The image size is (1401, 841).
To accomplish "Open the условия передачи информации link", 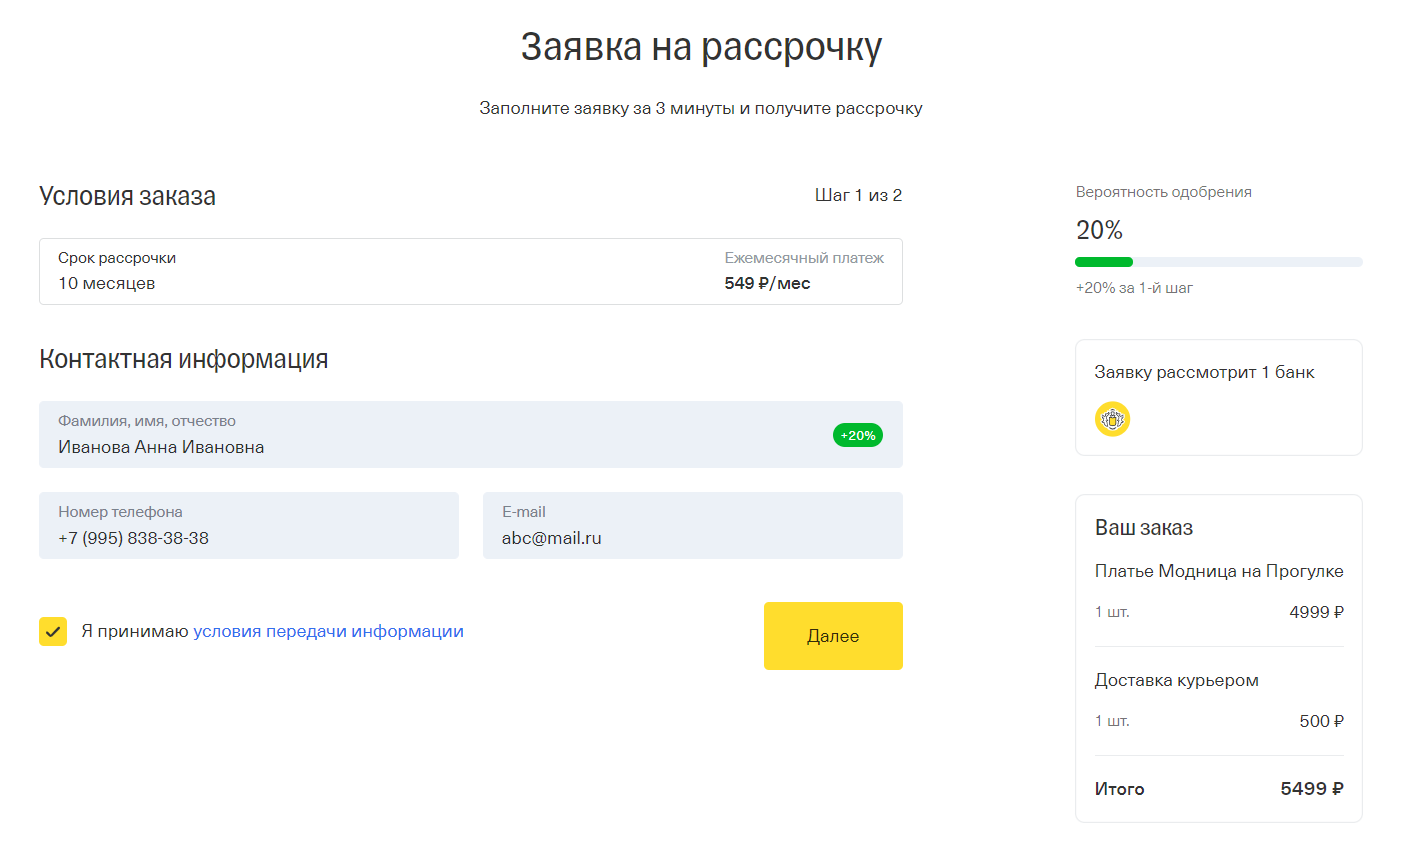I will click(328, 631).
